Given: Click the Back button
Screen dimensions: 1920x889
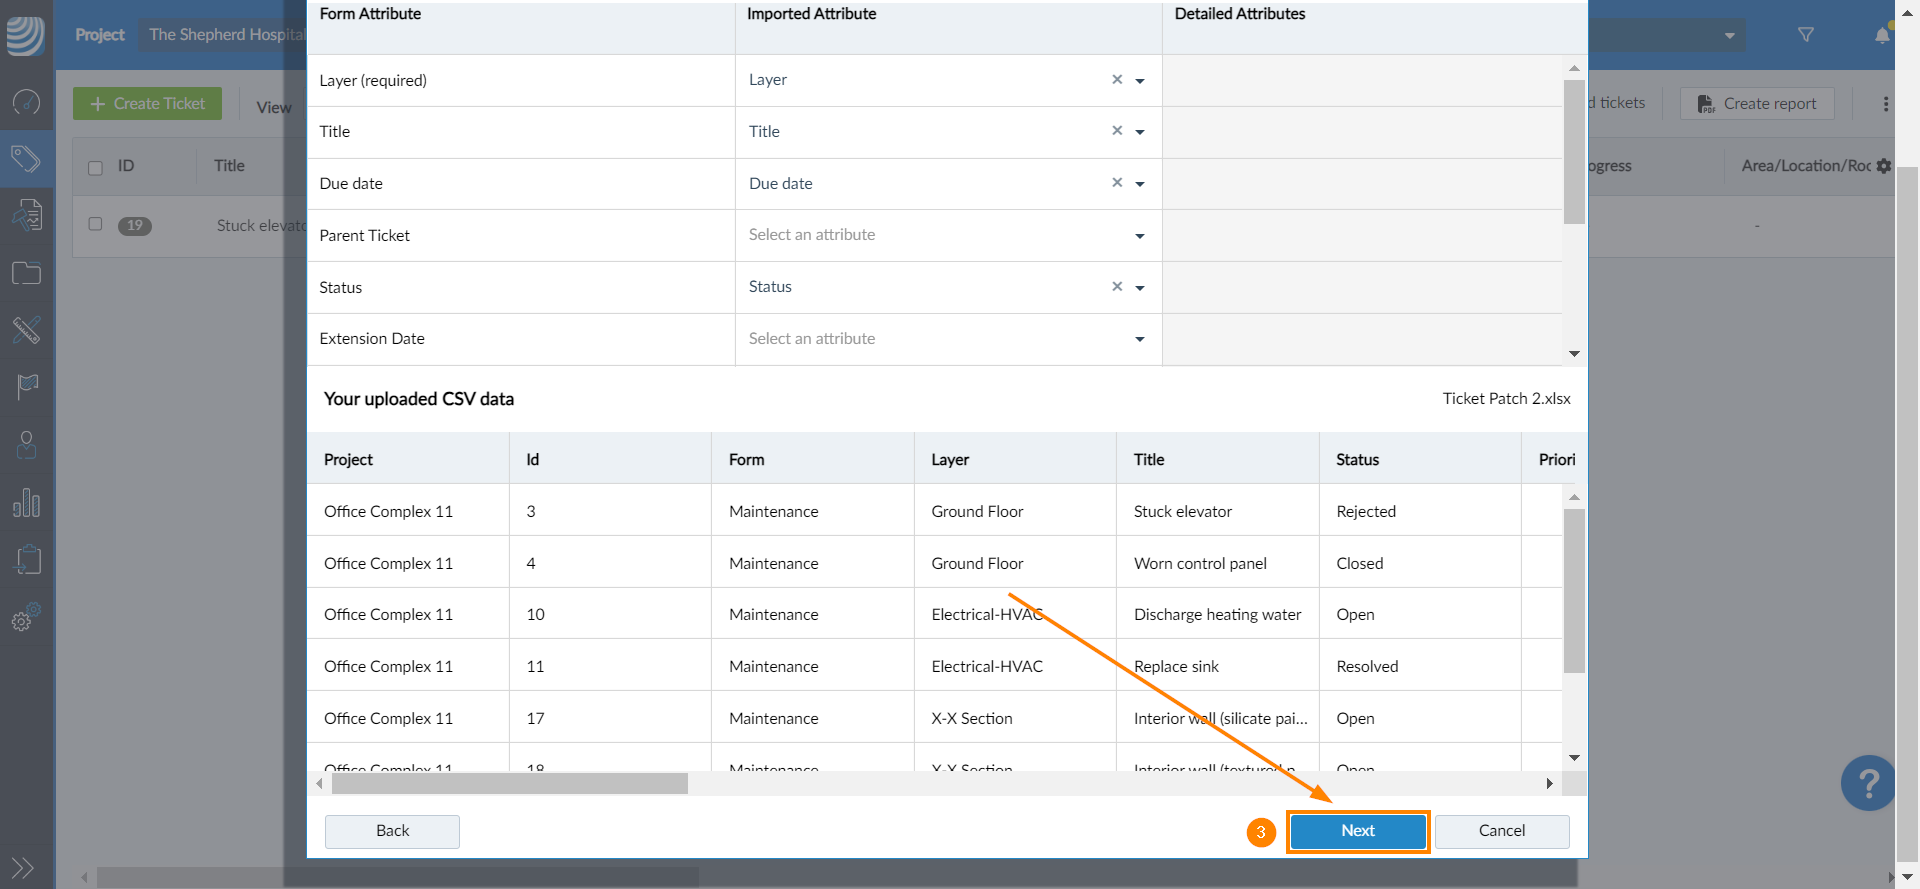Looking at the screenshot, I should (x=392, y=831).
